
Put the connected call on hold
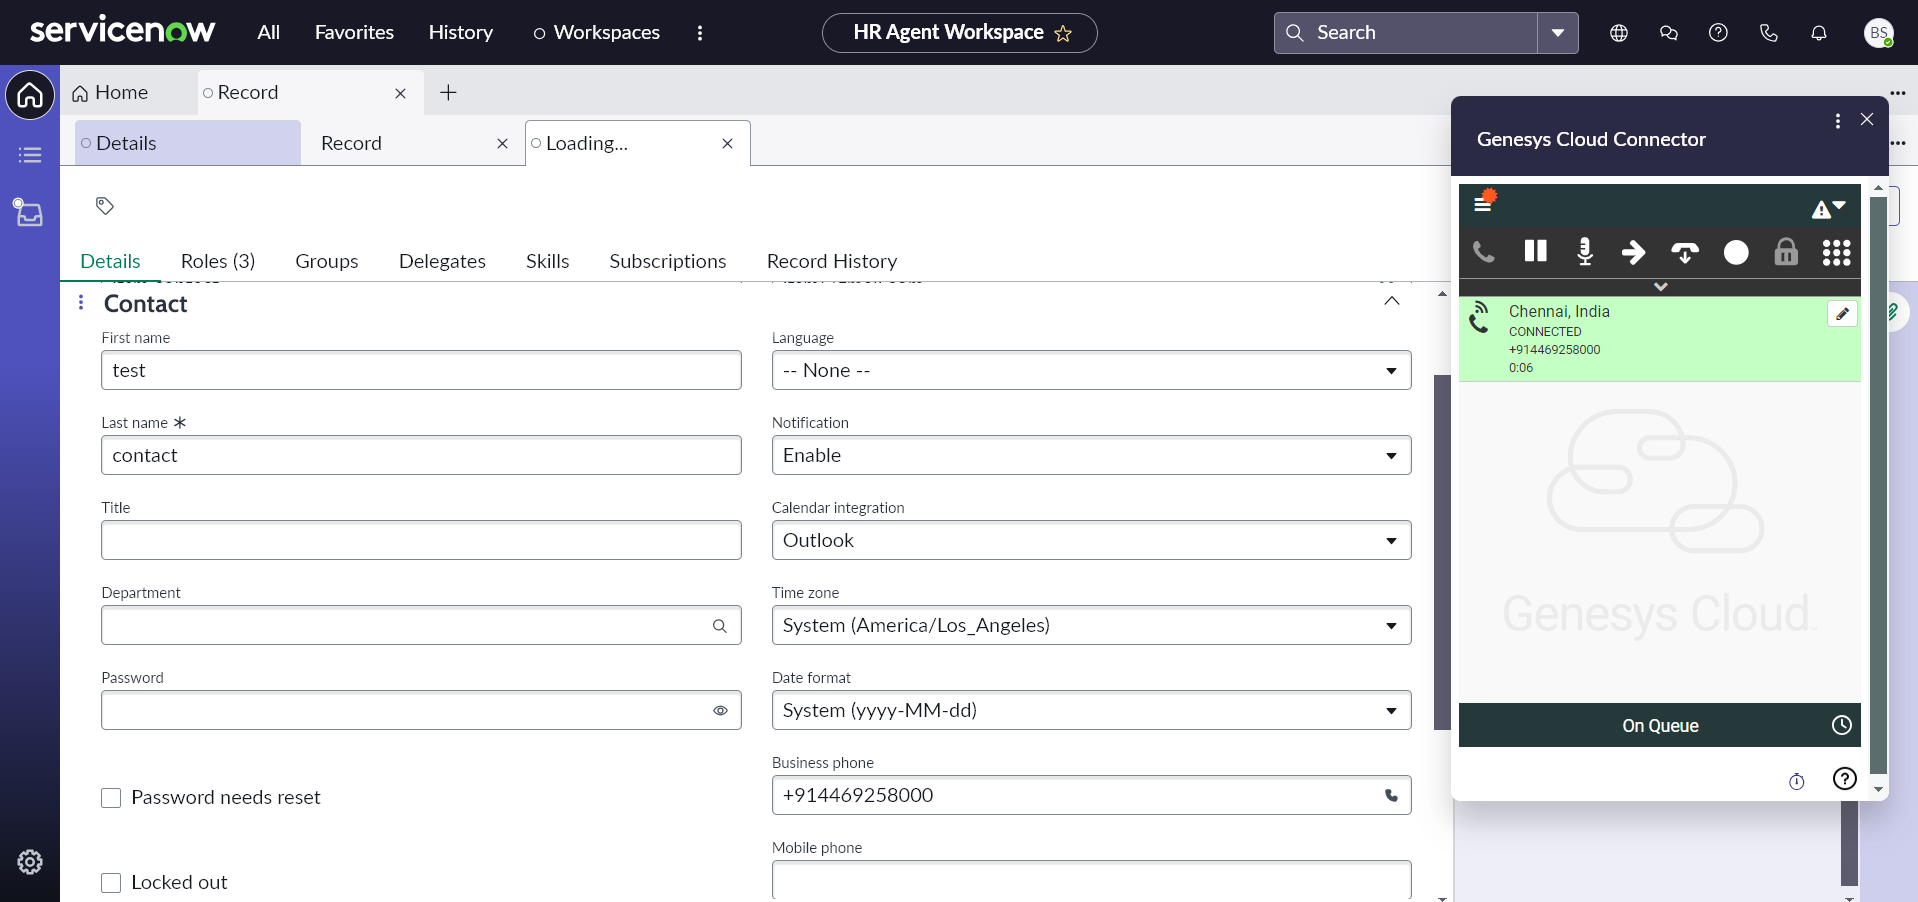coord(1535,251)
